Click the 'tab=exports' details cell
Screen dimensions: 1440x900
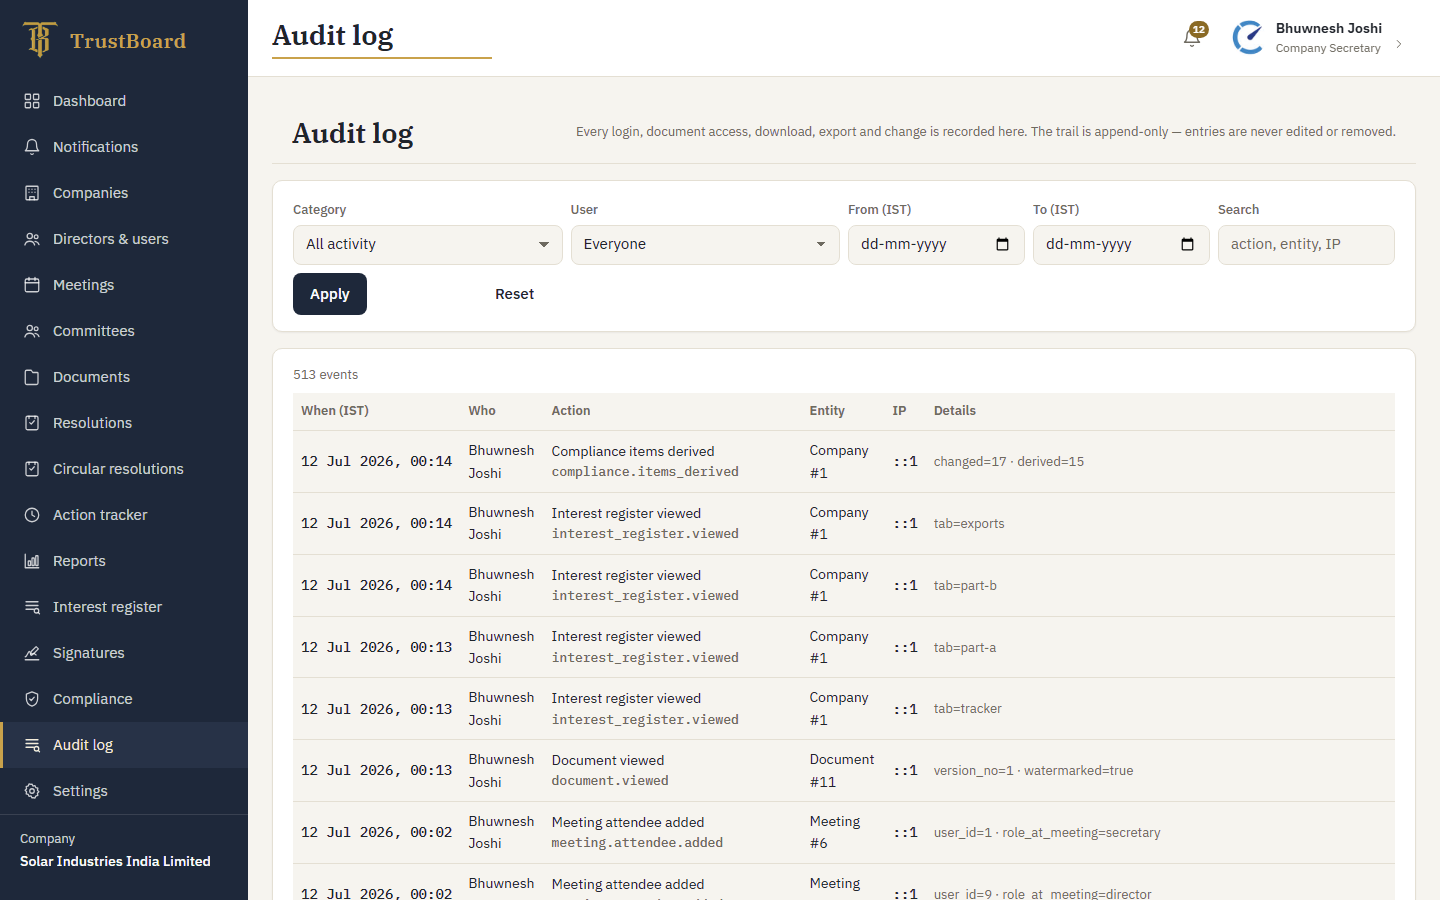point(969,524)
